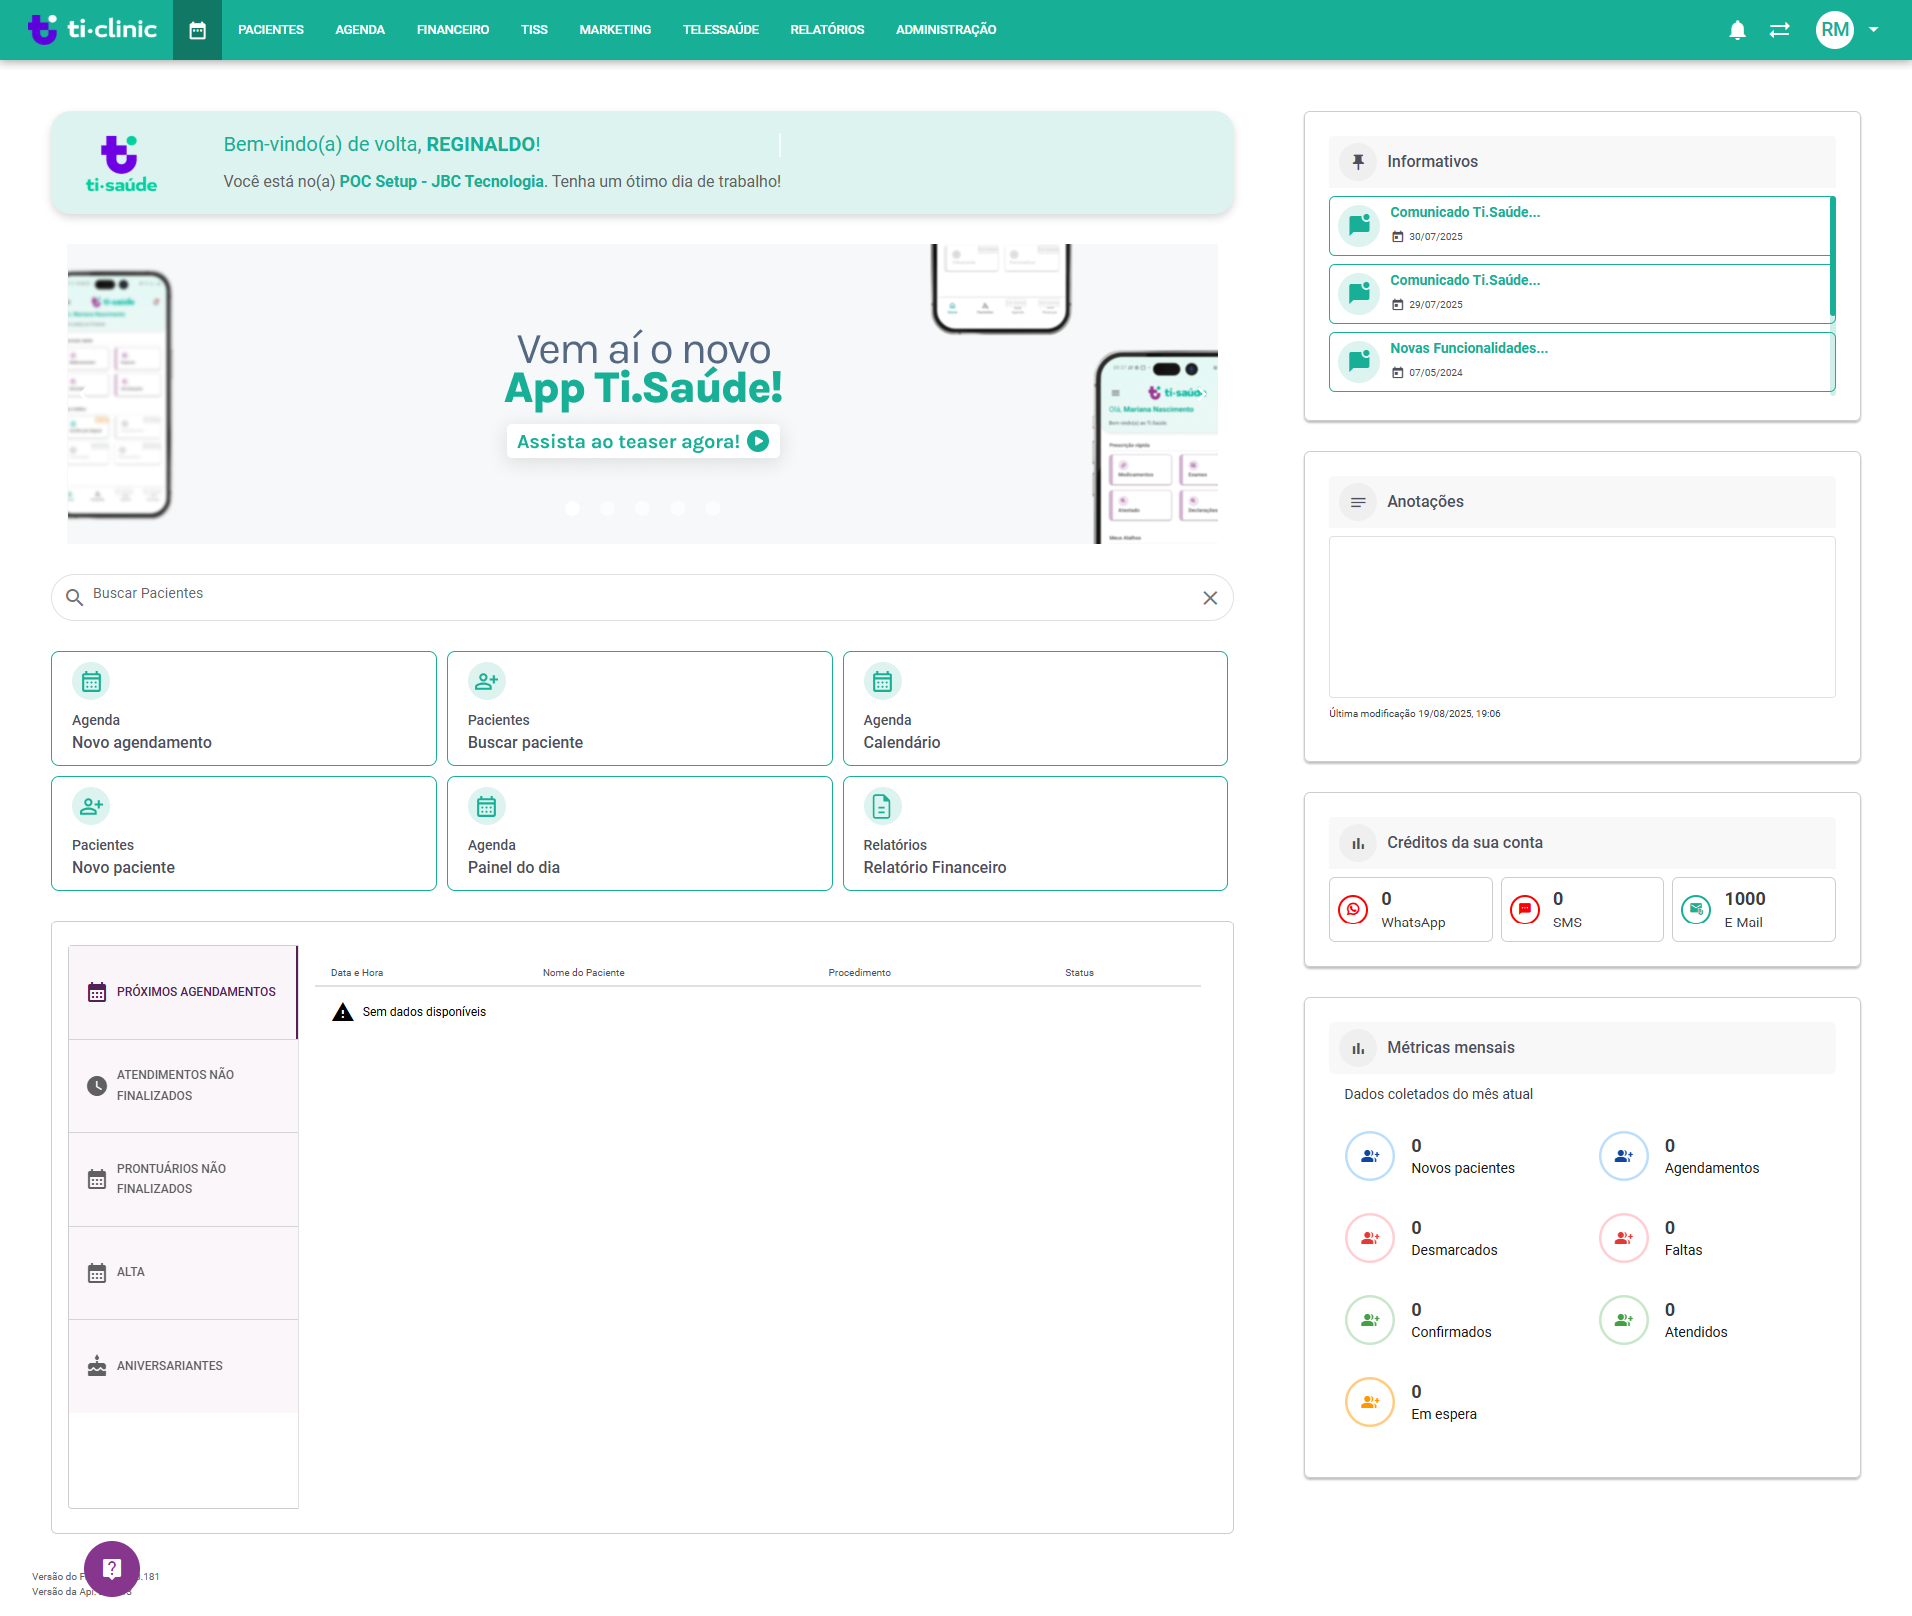Click the WhatsApp credits card
This screenshot has width=1912, height=1616.
pos(1411,910)
